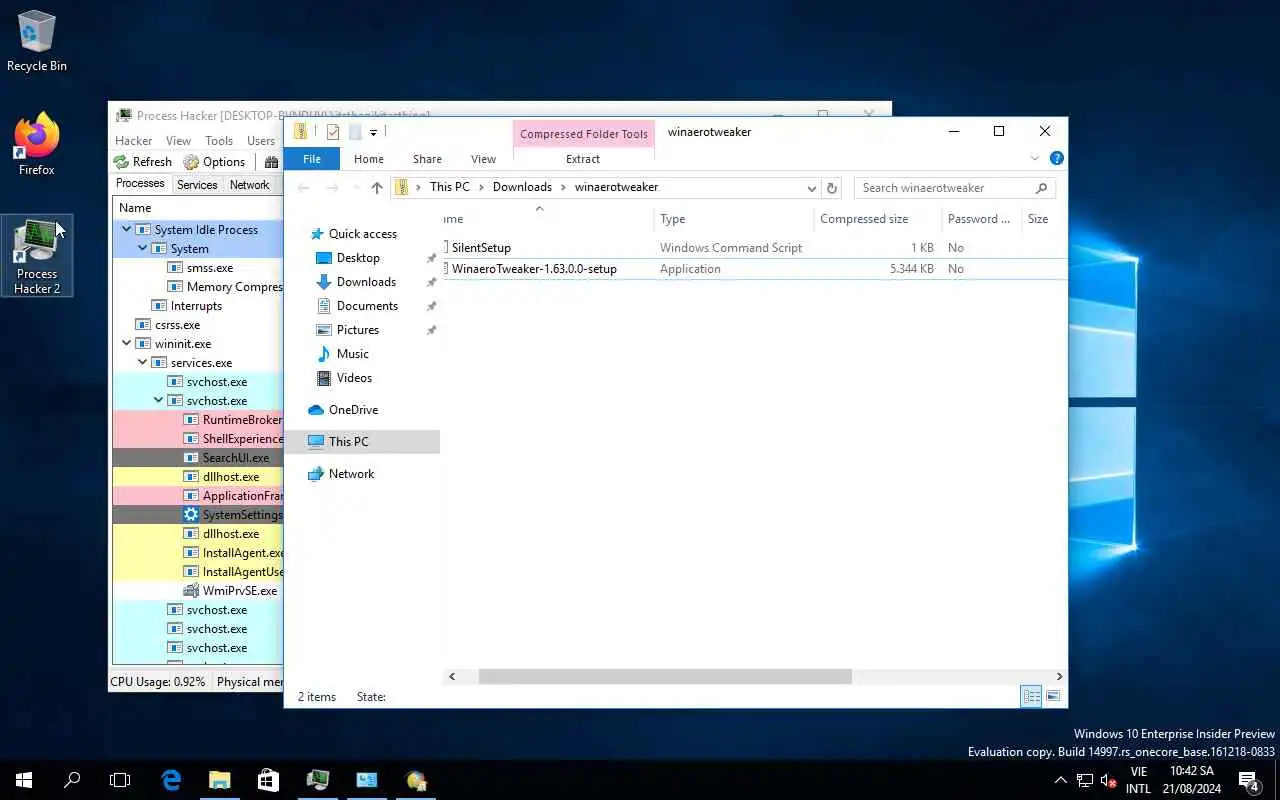Click the binoculars find icon in Process Hacker
This screenshot has height=800, width=1280.
point(271,162)
